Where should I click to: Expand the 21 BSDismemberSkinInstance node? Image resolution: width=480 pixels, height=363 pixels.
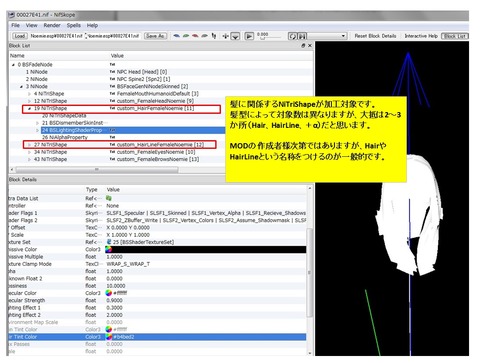coord(37,123)
